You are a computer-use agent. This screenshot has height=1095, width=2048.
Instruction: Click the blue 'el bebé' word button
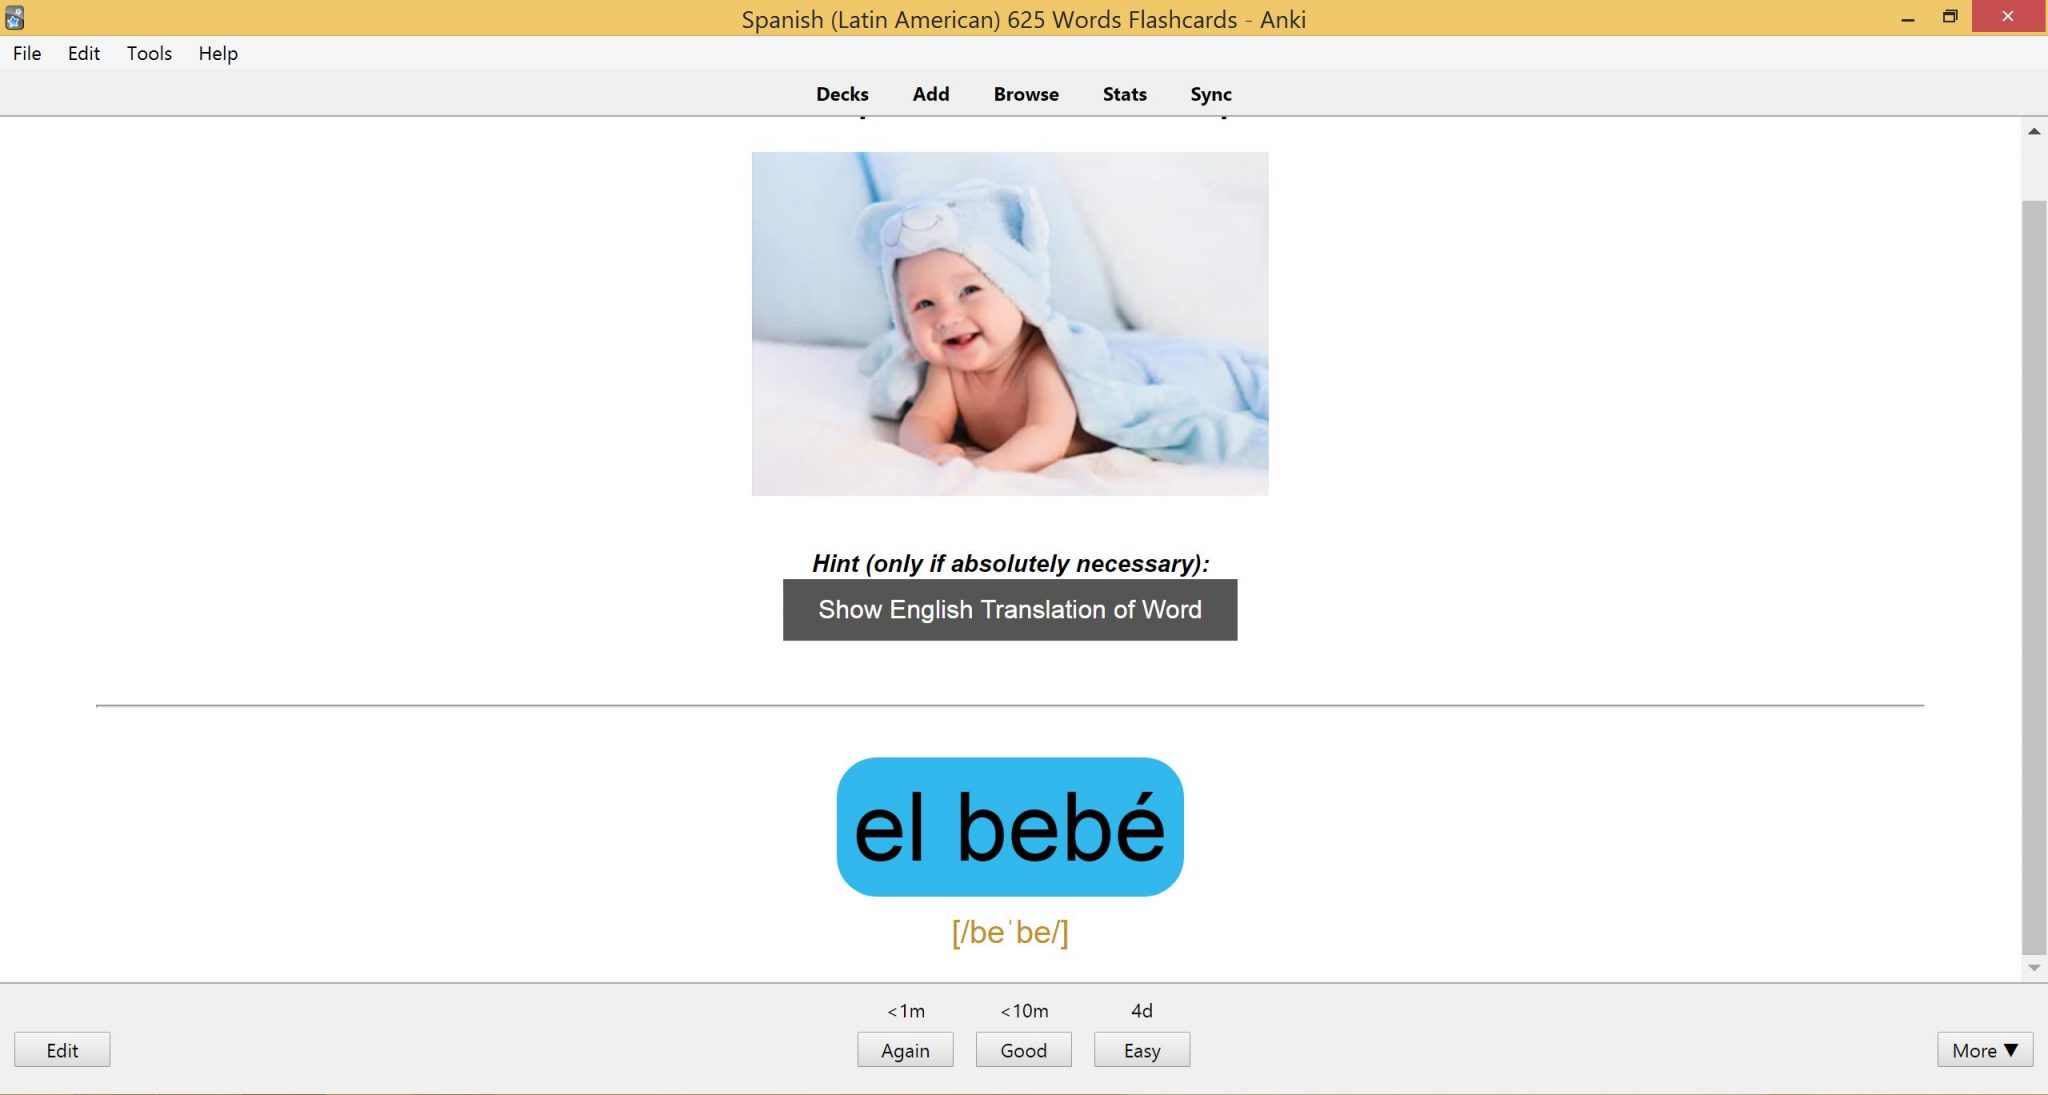point(1008,825)
